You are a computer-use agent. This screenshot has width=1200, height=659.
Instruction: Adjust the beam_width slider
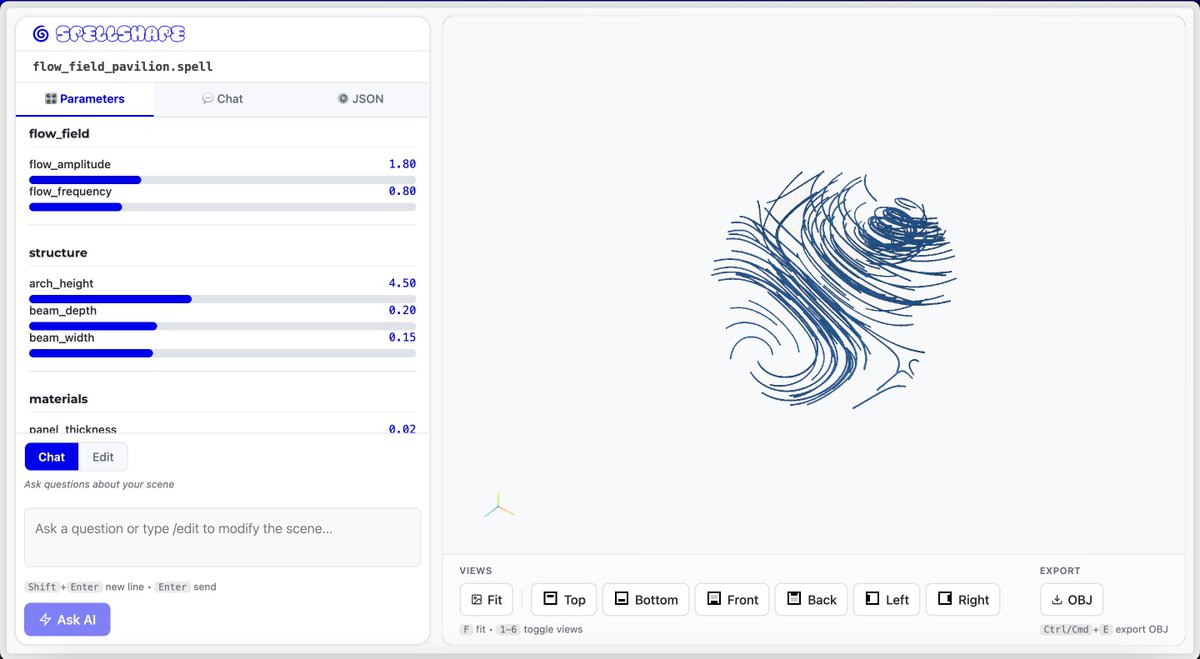[222, 353]
